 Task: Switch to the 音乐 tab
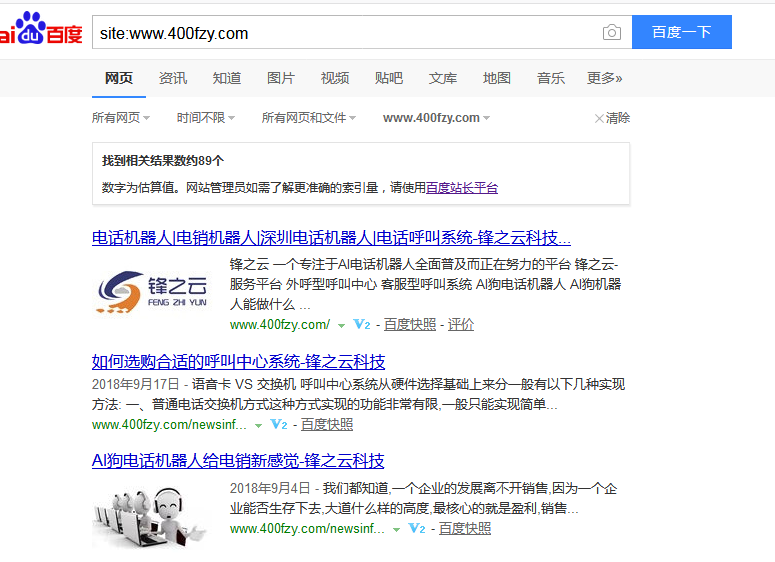(x=551, y=78)
